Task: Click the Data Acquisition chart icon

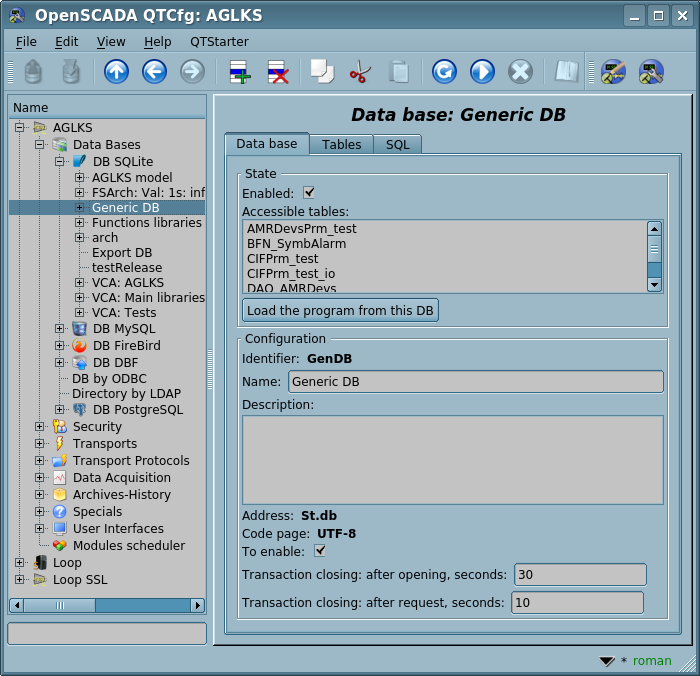Action: (x=59, y=477)
